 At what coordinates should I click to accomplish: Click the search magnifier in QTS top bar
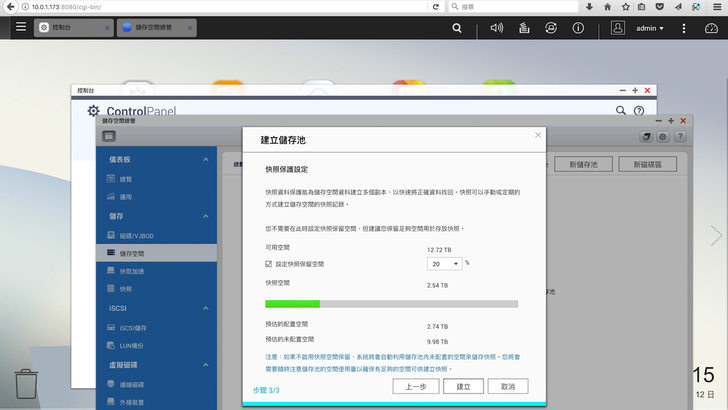click(x=457, y=28)
